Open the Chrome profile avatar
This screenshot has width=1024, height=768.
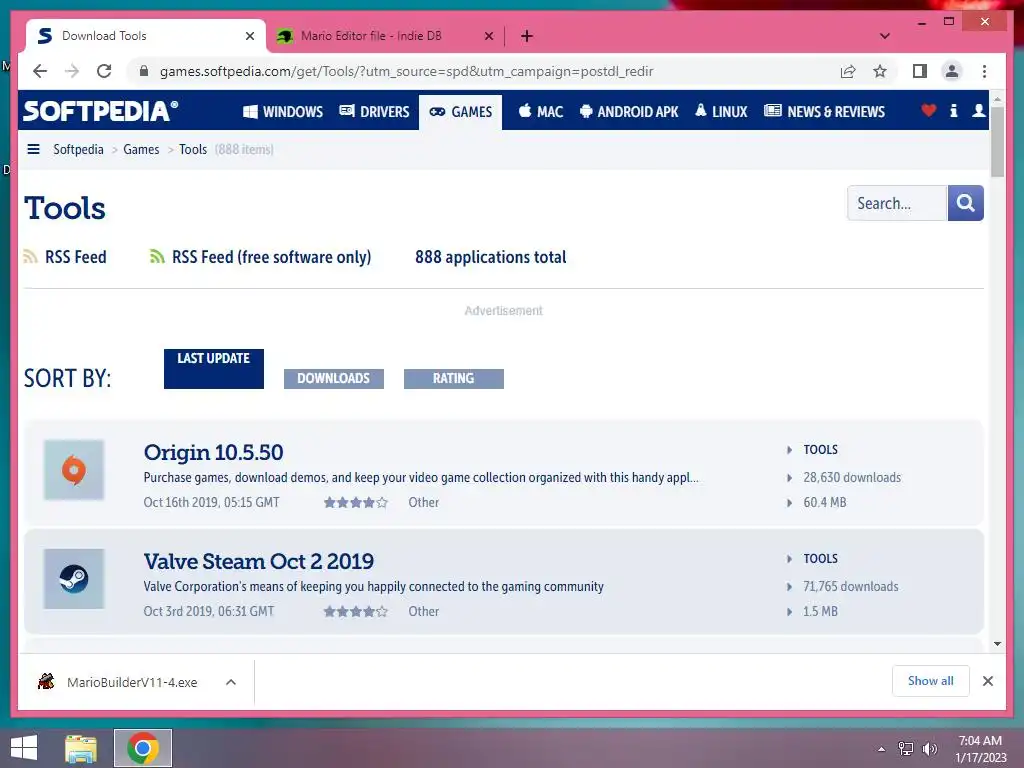(x=952, y=71)
